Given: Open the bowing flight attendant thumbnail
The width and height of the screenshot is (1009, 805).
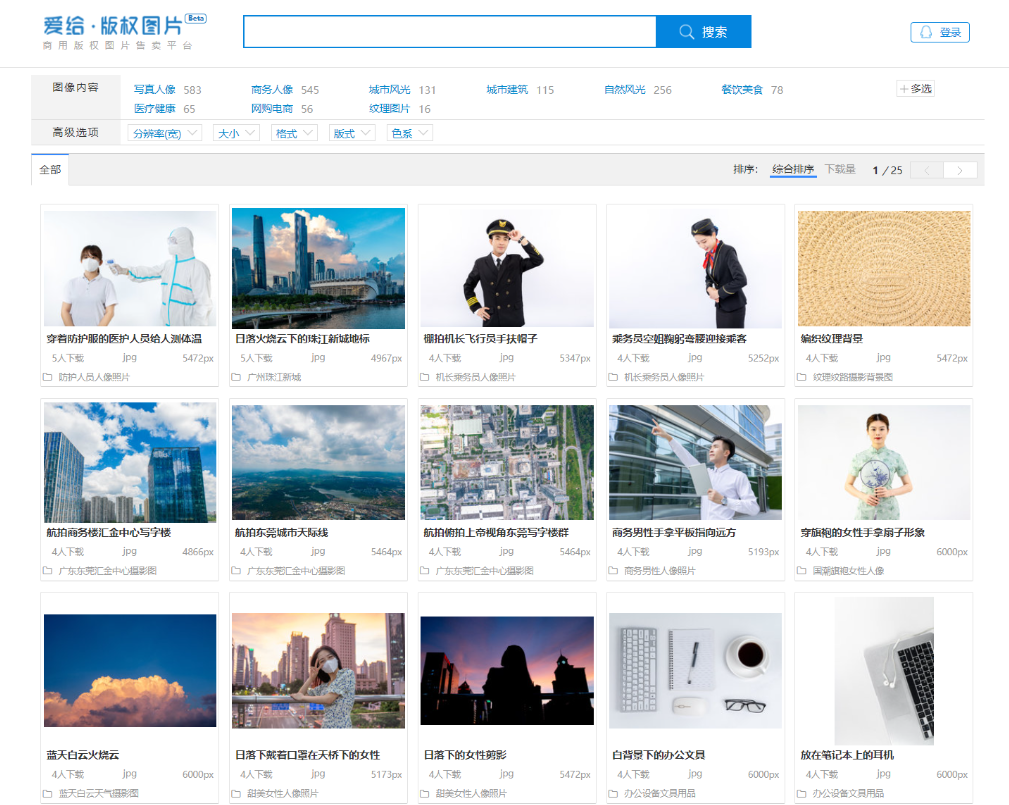Looking at the screenshot, I should 696,268.
